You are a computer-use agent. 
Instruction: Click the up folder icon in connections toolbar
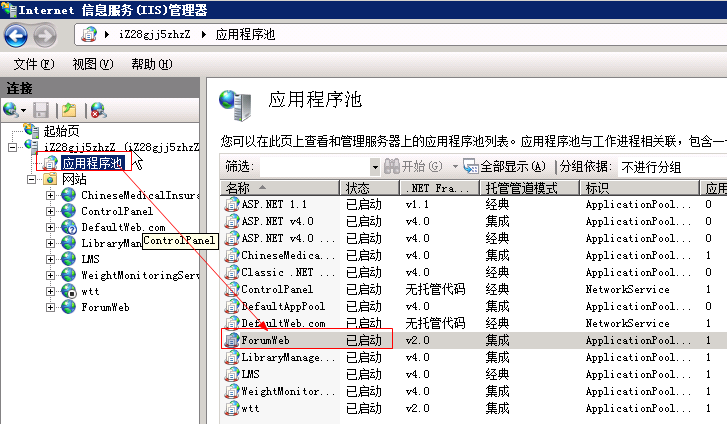tap(70, 110)
